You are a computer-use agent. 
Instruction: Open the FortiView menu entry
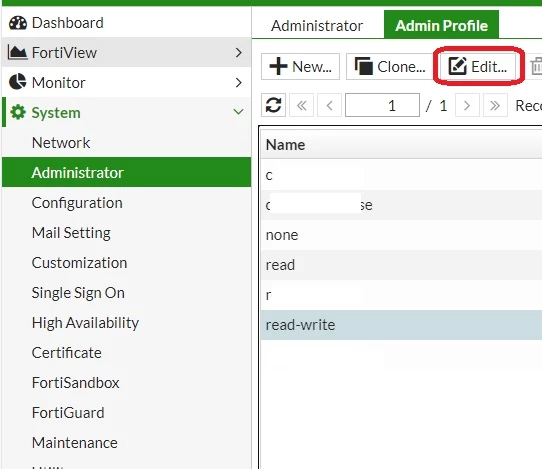coord(126,53)
